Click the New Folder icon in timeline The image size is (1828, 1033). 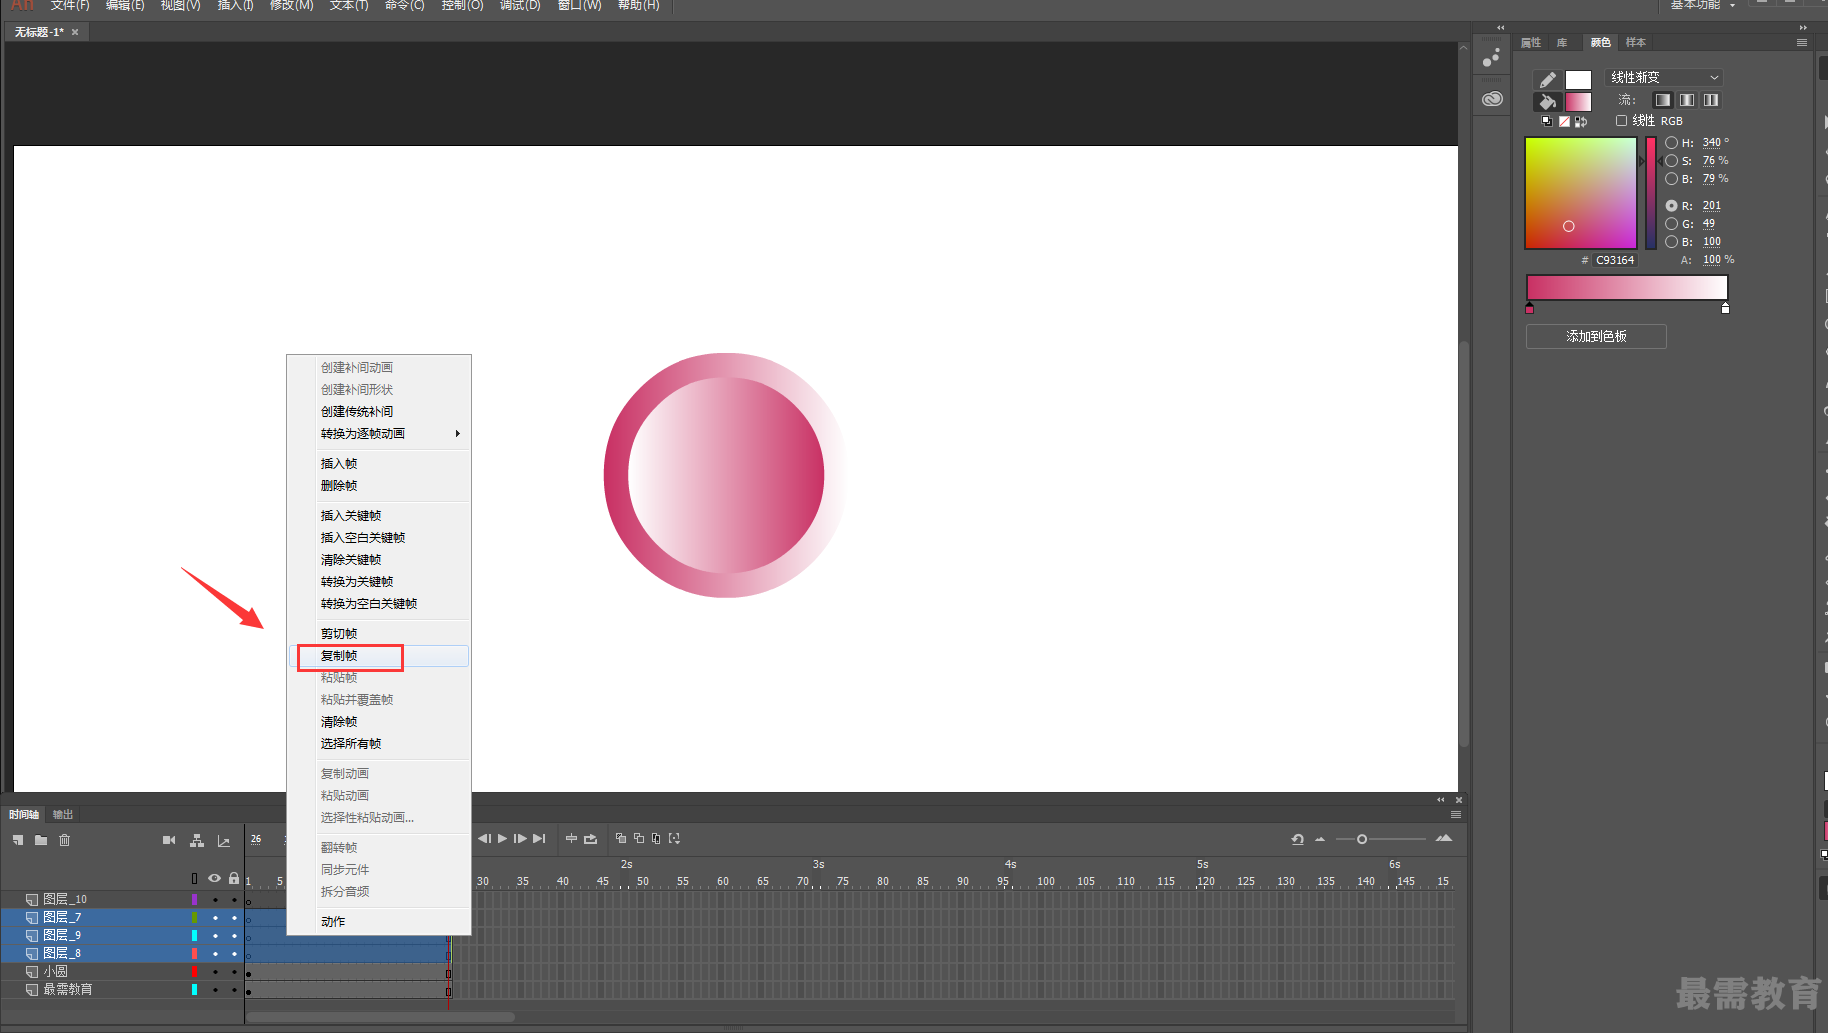[41, 840]
